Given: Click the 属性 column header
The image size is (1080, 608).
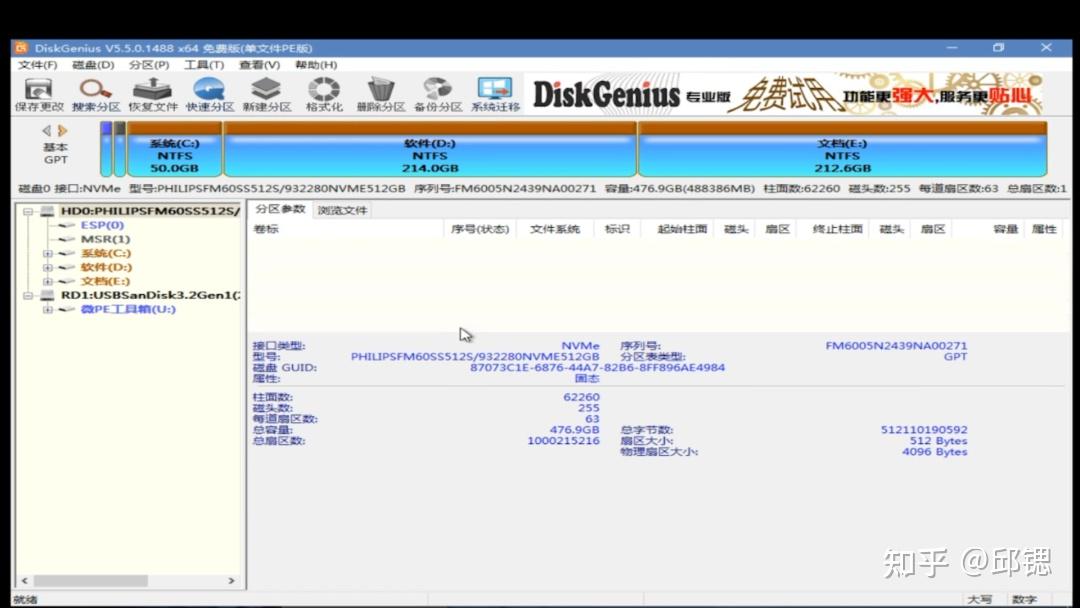Looking at the screenshot, I should (1044, 229).
